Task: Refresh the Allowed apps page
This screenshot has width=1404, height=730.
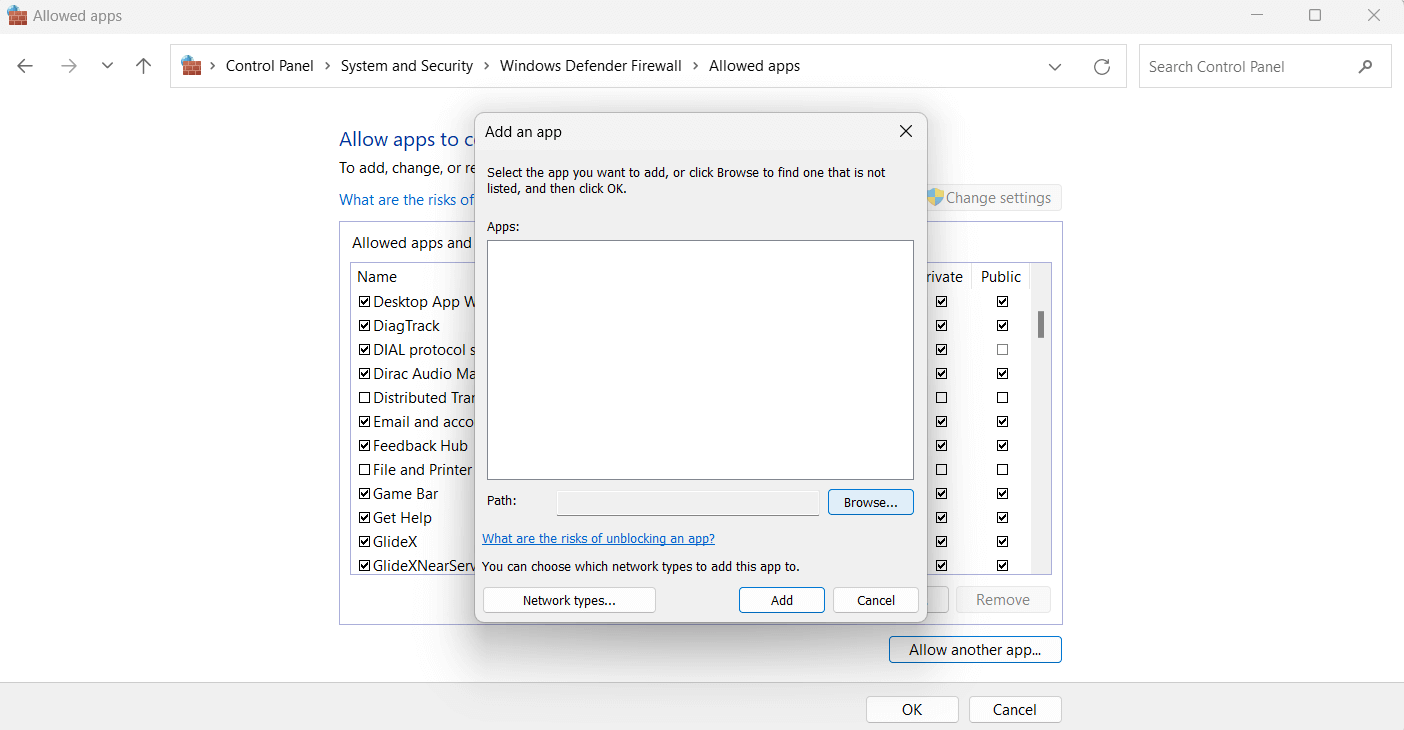Action: (x=1102, y=66)
